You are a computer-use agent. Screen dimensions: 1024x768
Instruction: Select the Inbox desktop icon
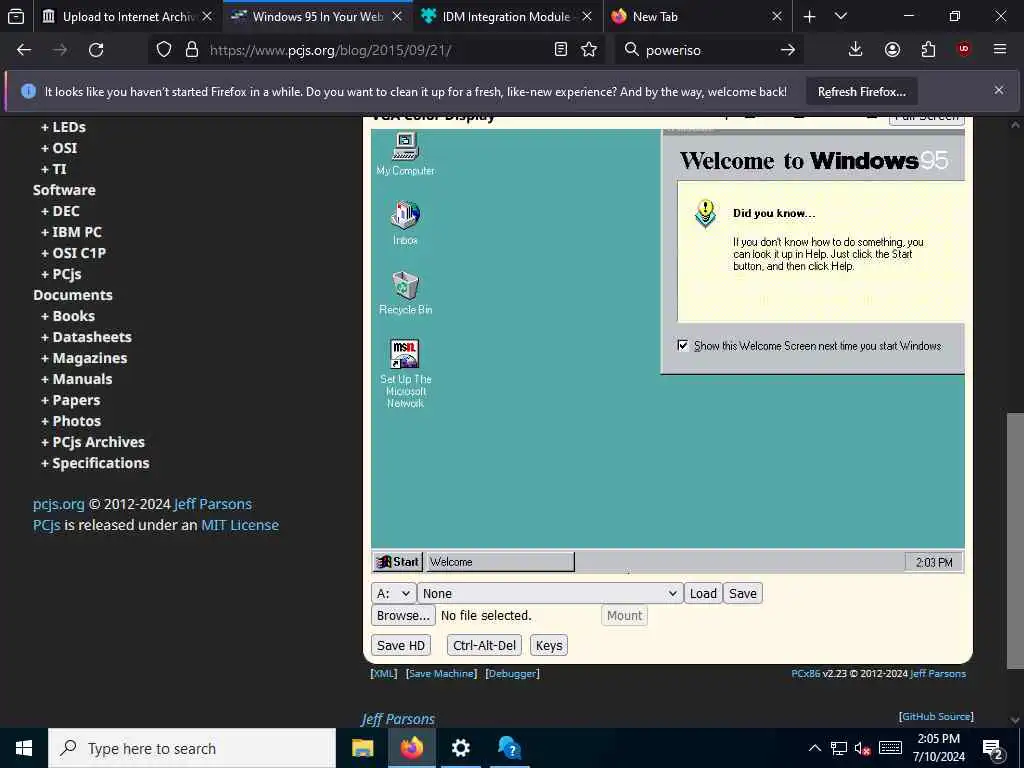tap(405, 223)
